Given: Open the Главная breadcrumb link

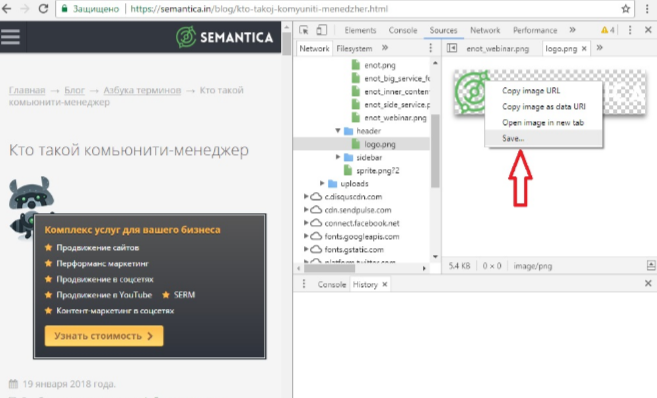Looking at the screenshot, I should pos(27,90).
